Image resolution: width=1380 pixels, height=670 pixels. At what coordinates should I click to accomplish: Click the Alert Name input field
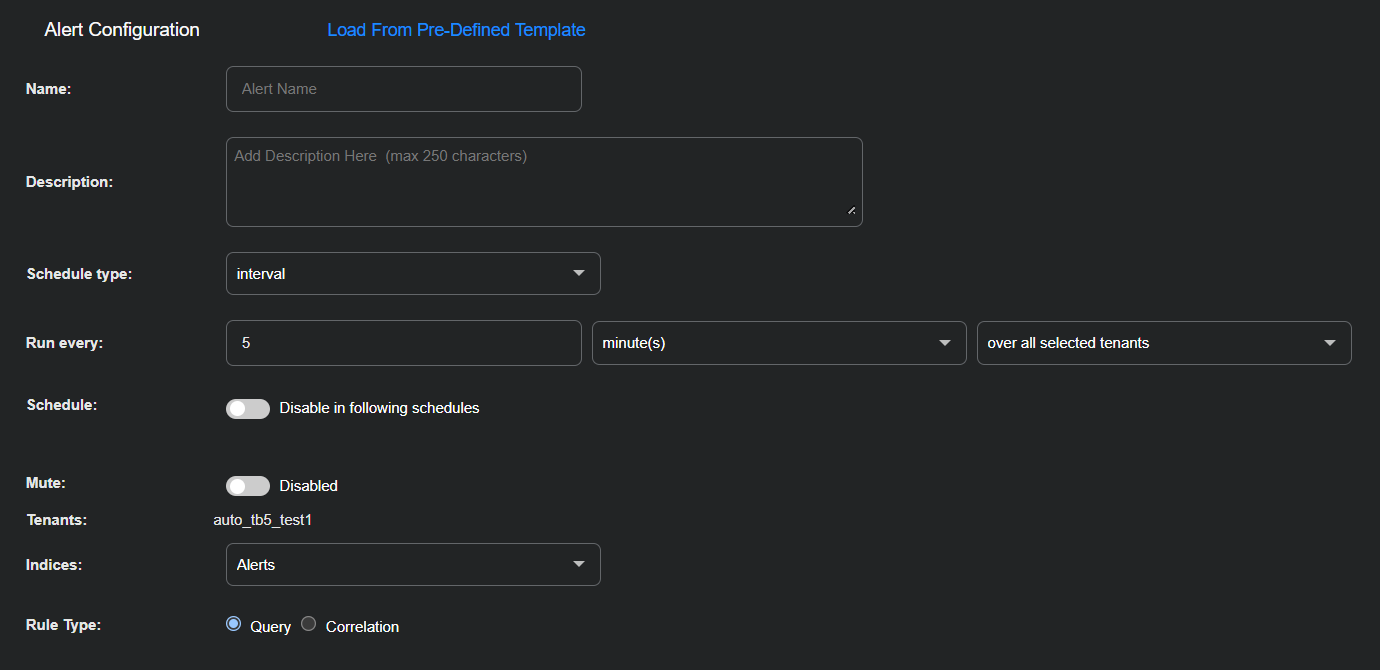coord(403,89)
